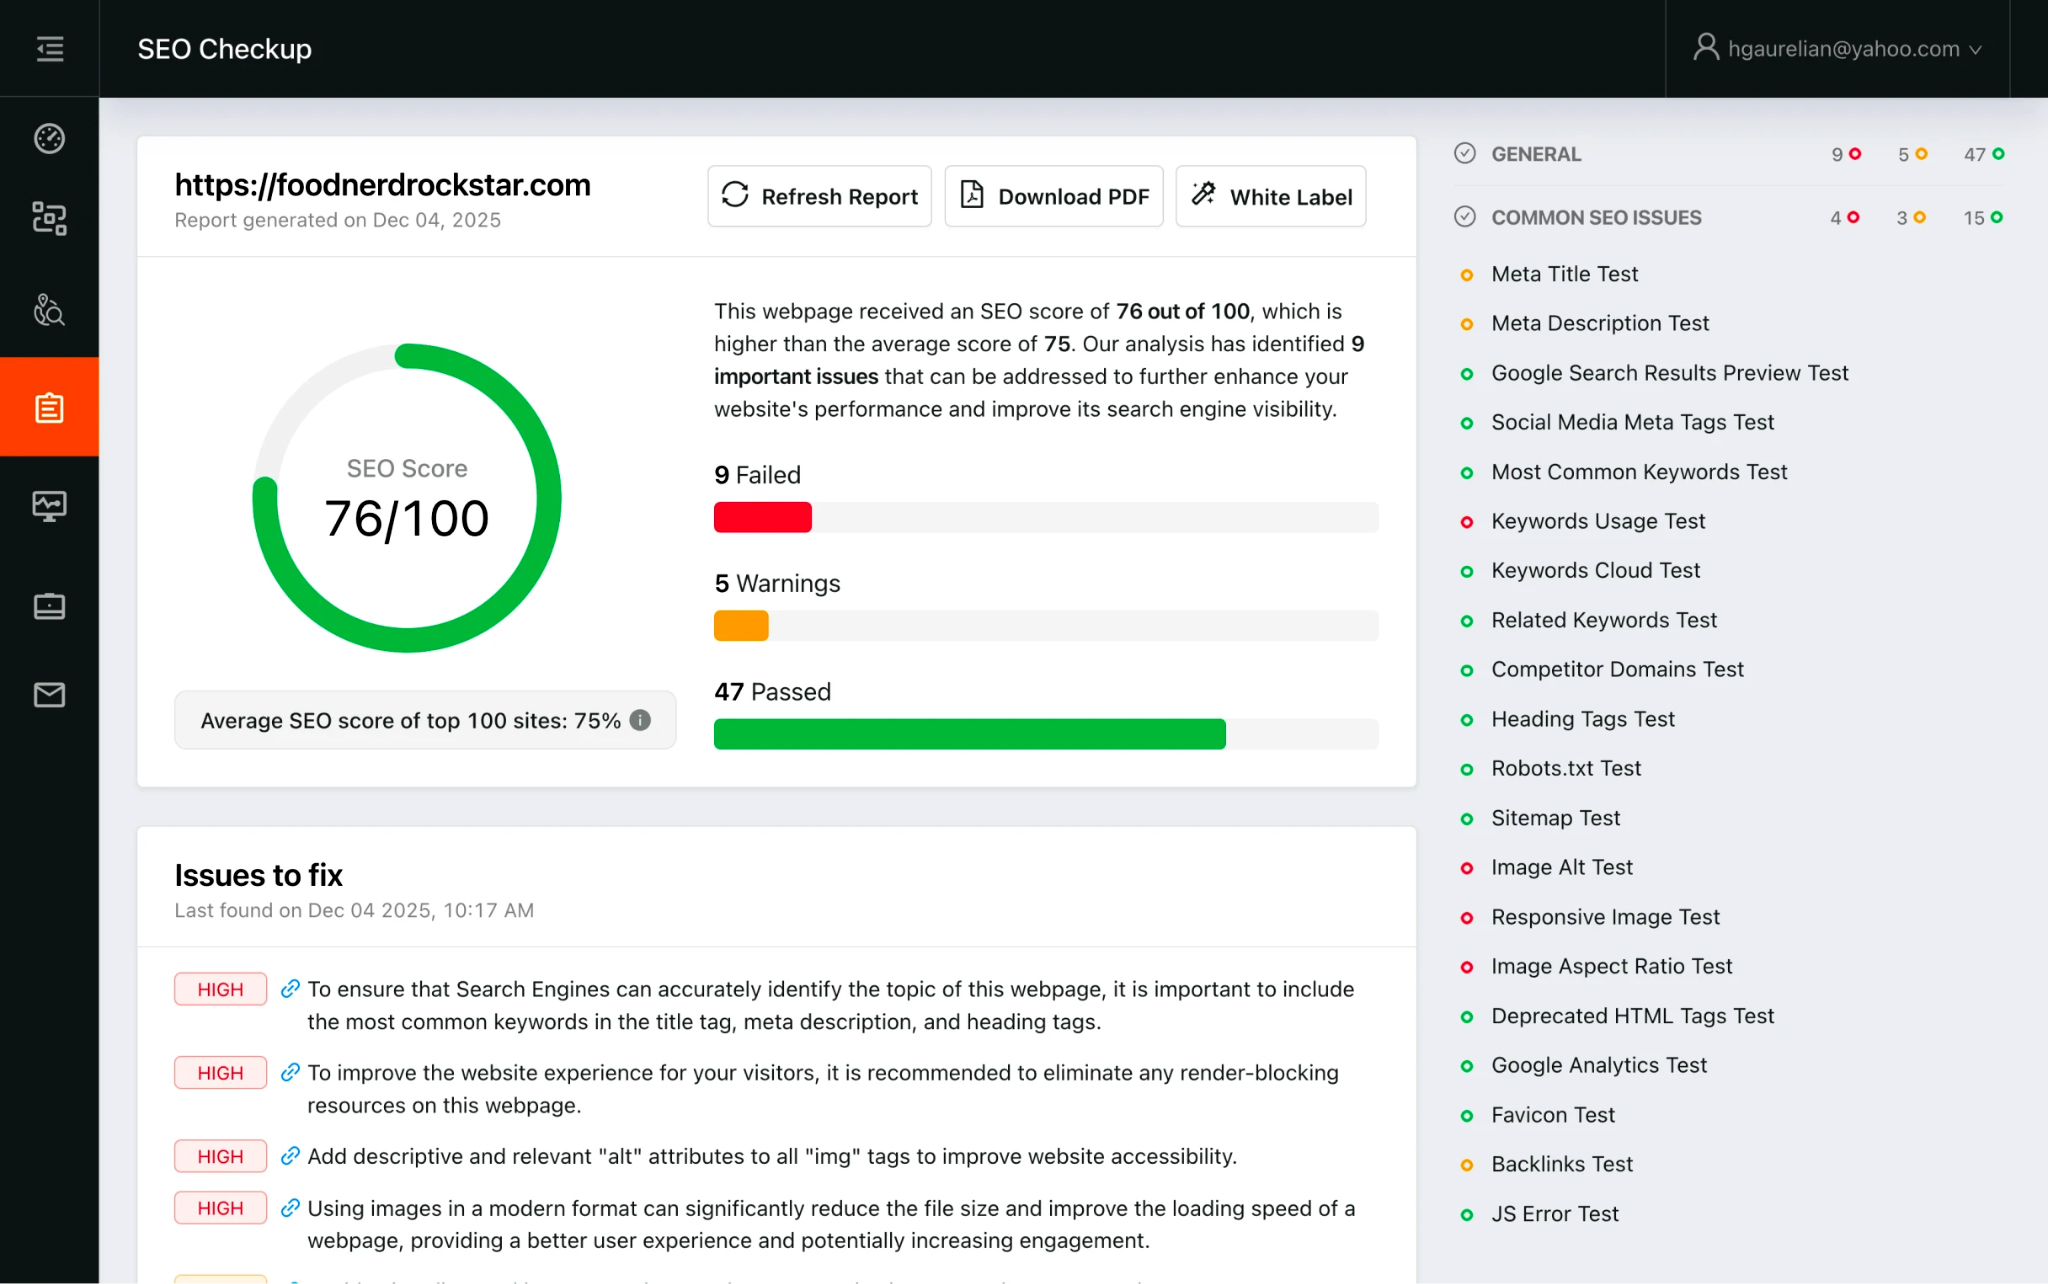Toggle the check circle next to GENERAL
The width and height of the screenshot is (2048, 1284).
(x=1464, y=153)
